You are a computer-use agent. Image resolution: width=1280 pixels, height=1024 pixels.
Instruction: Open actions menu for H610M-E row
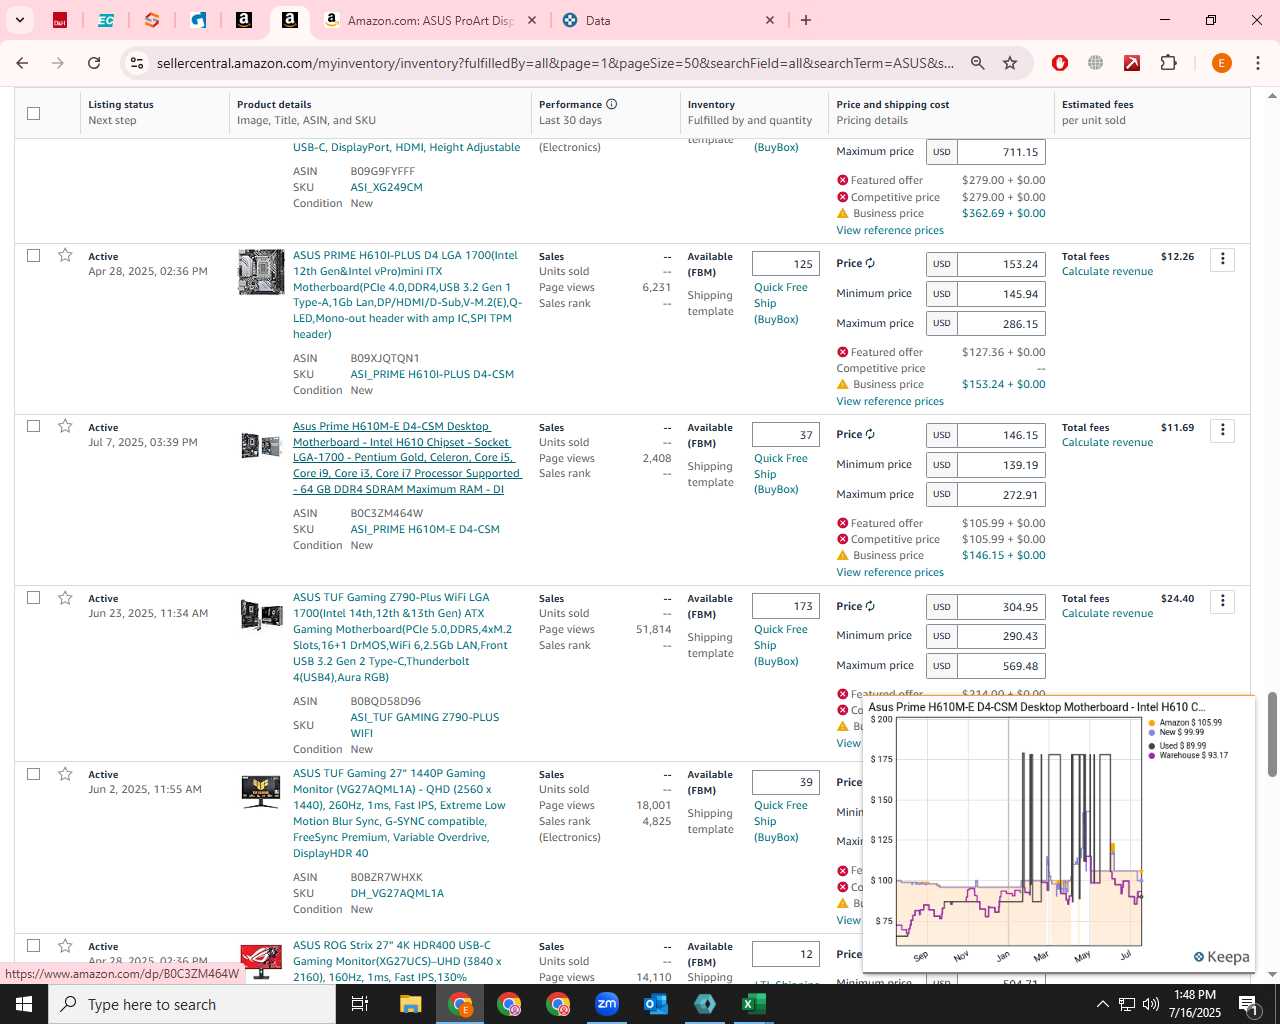[1222, 430]
